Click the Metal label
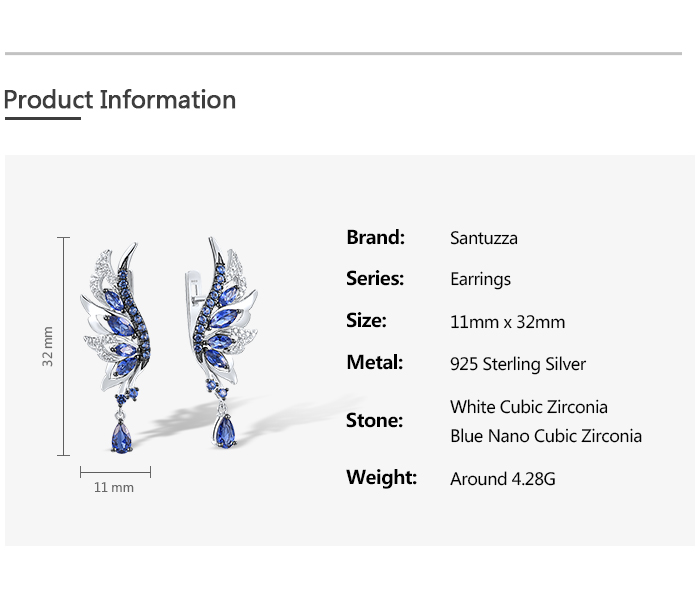Viewport: 700px width, 596px height. click(375, 363)
